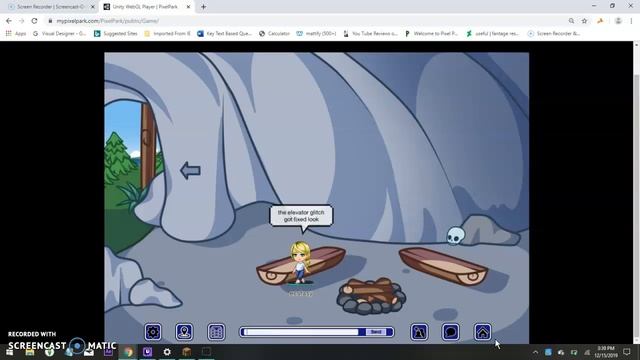Click the zoom magnifier icon in address bar
The image size is (640, 360).
(x=571, y=21)
